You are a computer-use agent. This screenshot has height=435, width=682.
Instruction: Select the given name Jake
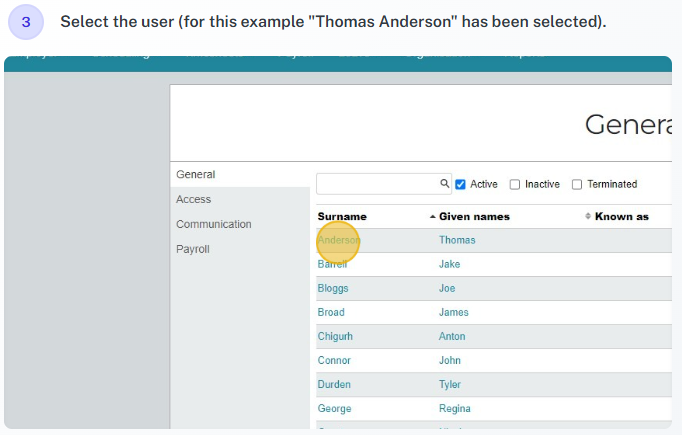click(x=449, y=264)
